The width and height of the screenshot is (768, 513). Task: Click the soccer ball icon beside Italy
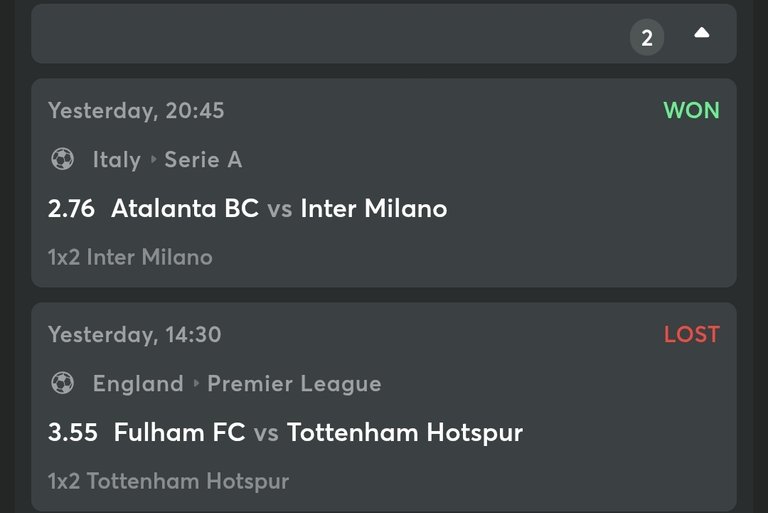(x=63, y=159)
